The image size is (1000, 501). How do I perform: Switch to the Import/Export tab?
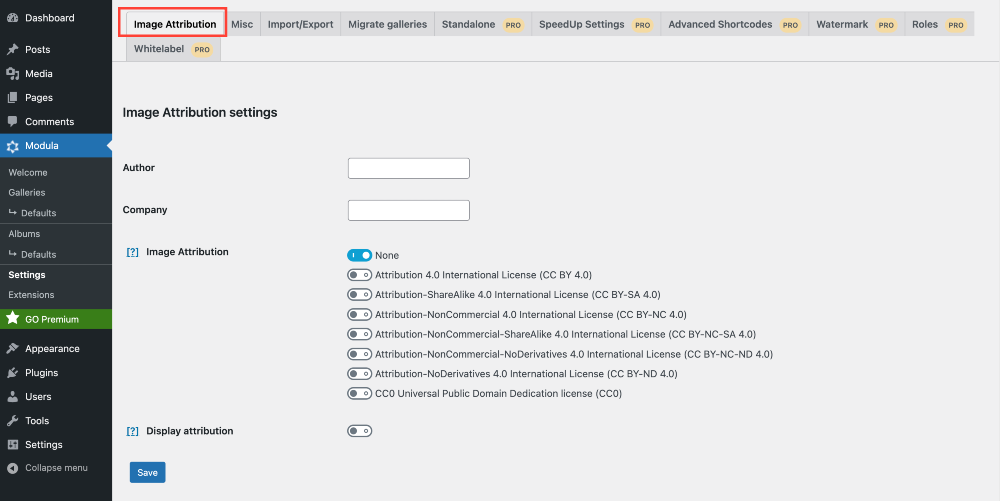pyautogui.click(x=300, y=24)
